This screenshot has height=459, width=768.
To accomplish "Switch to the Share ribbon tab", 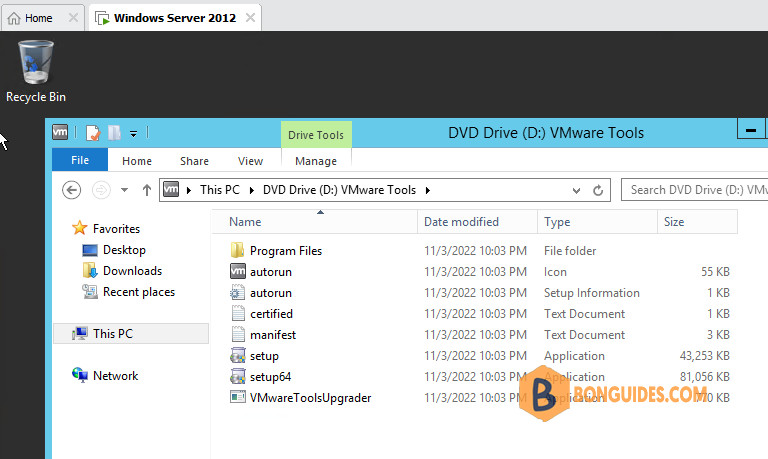I will (x=194, y=161).
